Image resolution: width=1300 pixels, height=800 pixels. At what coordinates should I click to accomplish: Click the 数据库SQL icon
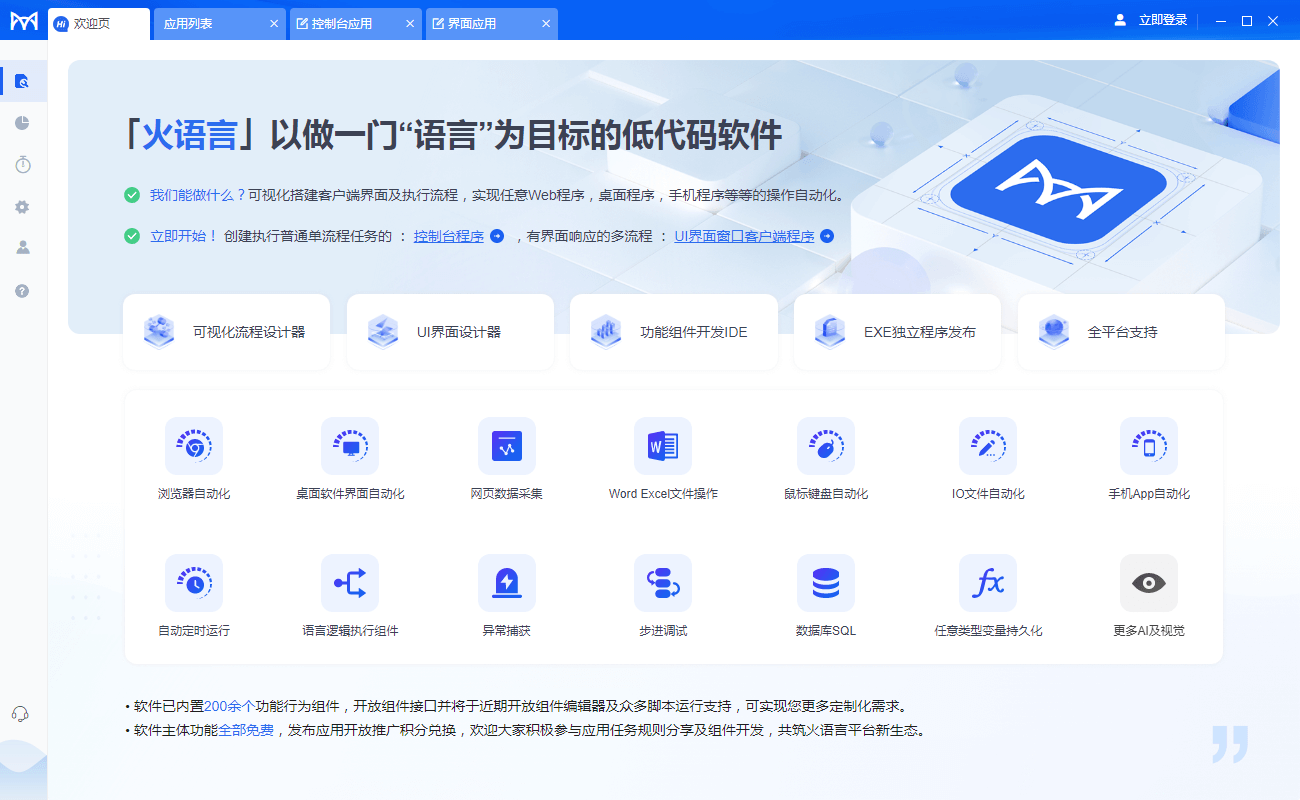pyautogui.click(x=825, y=582)
